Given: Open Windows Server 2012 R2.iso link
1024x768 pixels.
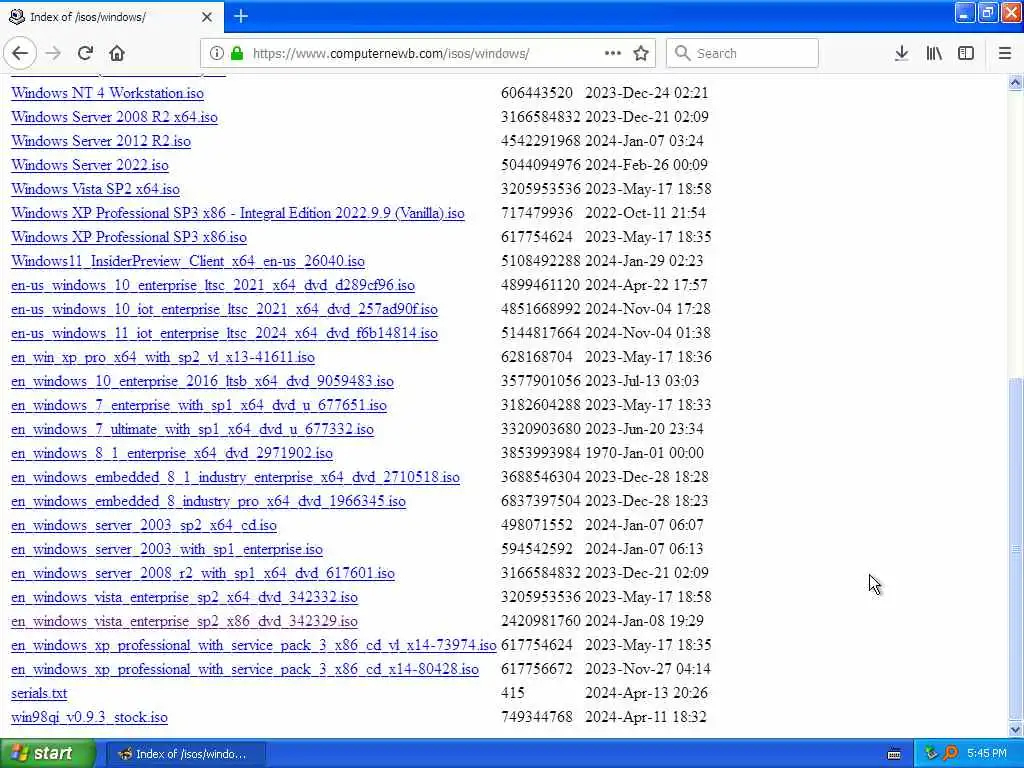Looking at the screenshot, I should [101, 142].
